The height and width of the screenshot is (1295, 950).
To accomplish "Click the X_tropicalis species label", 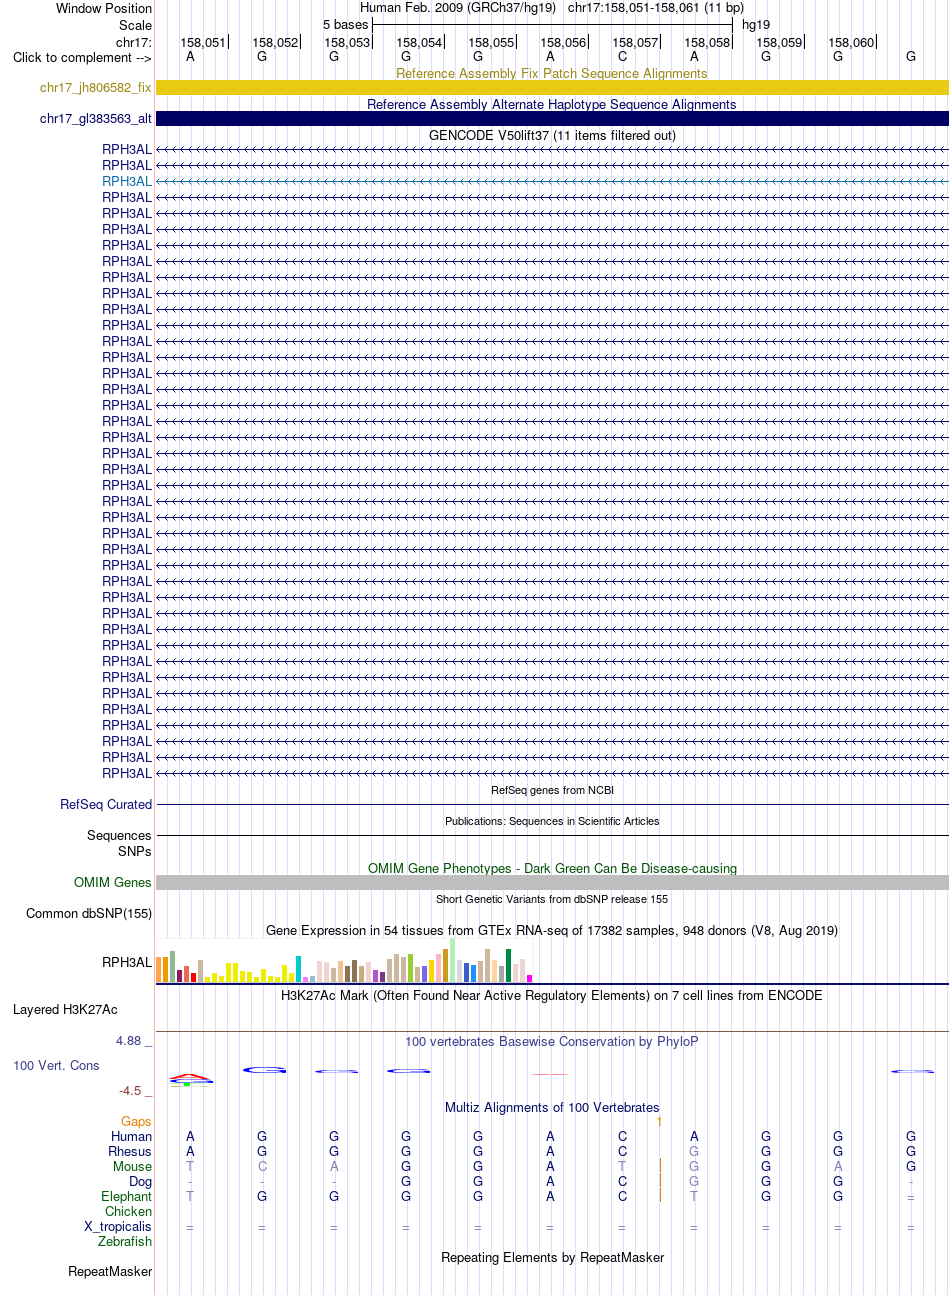I will pyautogui.click(x=118, y=1226).
